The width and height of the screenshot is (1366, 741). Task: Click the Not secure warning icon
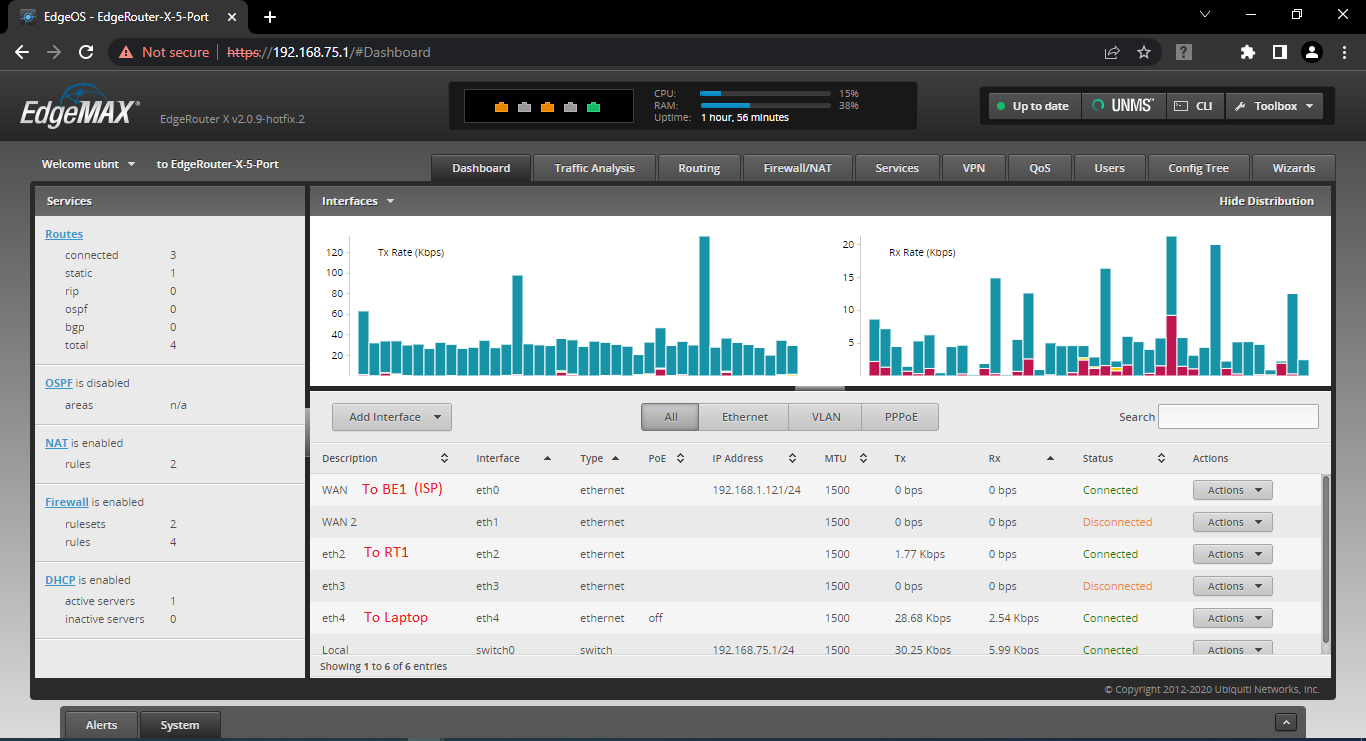(125, 52)
